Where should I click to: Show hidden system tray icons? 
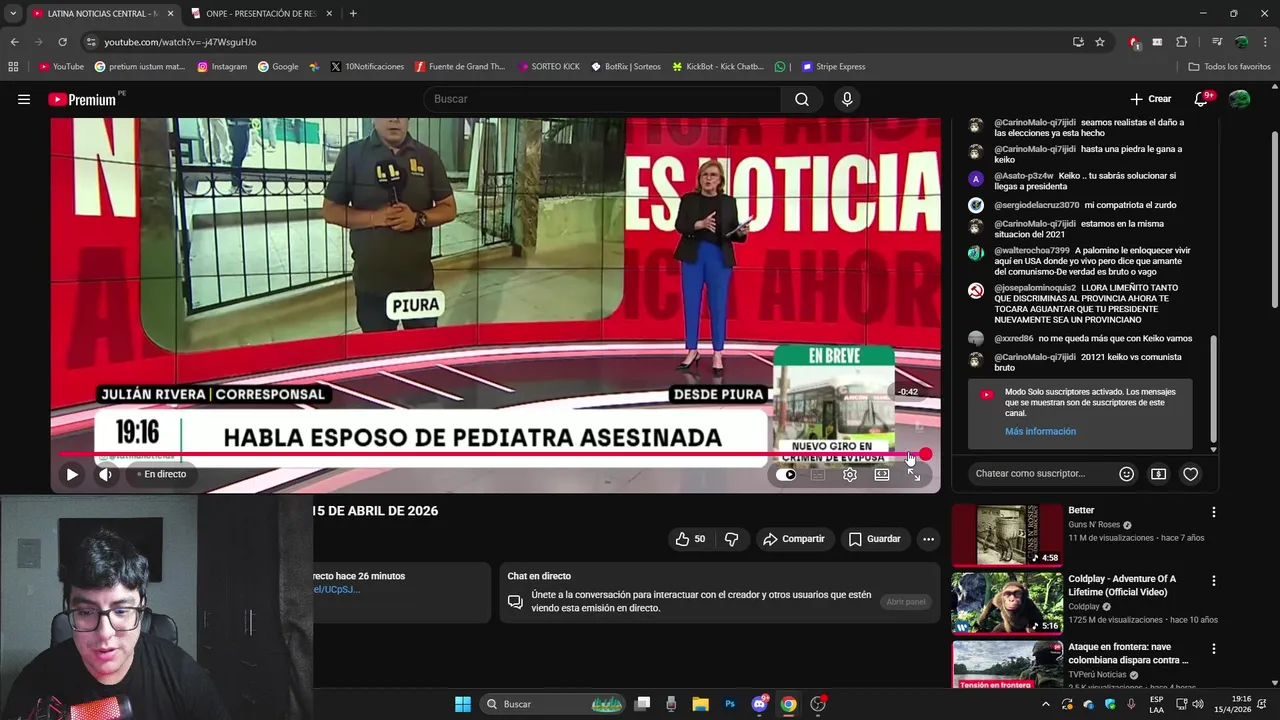click(1046, 704)
